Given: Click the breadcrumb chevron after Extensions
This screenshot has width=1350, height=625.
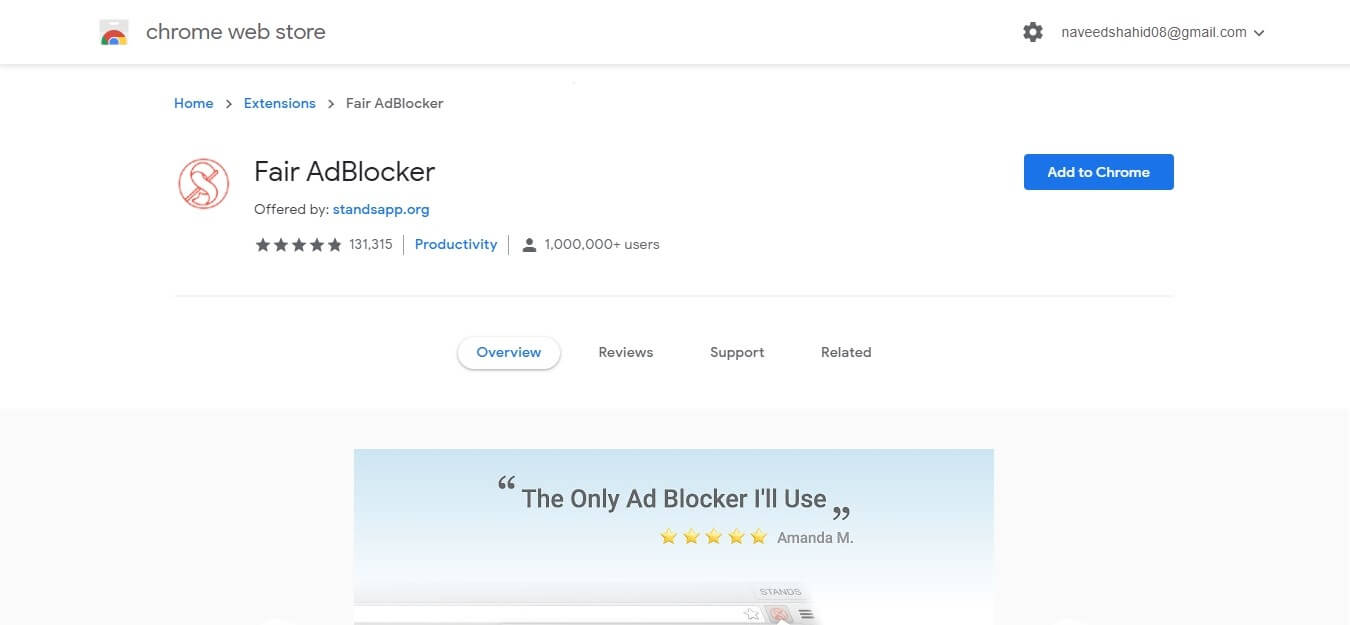Looking at the screenshot, I should click(331, 103).
